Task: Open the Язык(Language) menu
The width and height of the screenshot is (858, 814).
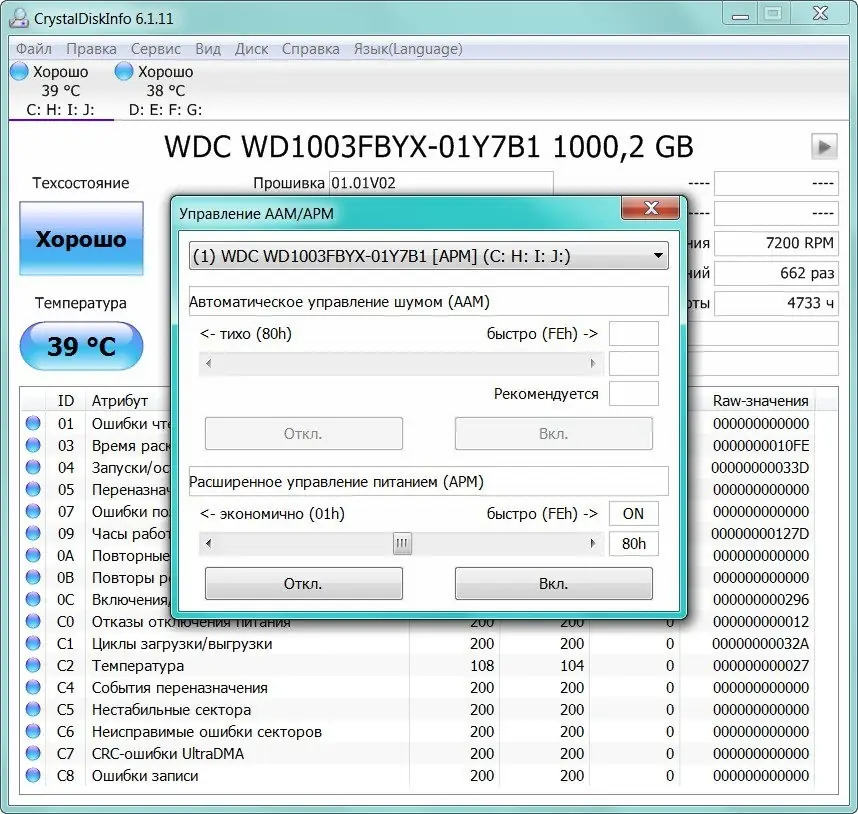Action: click(408, 49)
